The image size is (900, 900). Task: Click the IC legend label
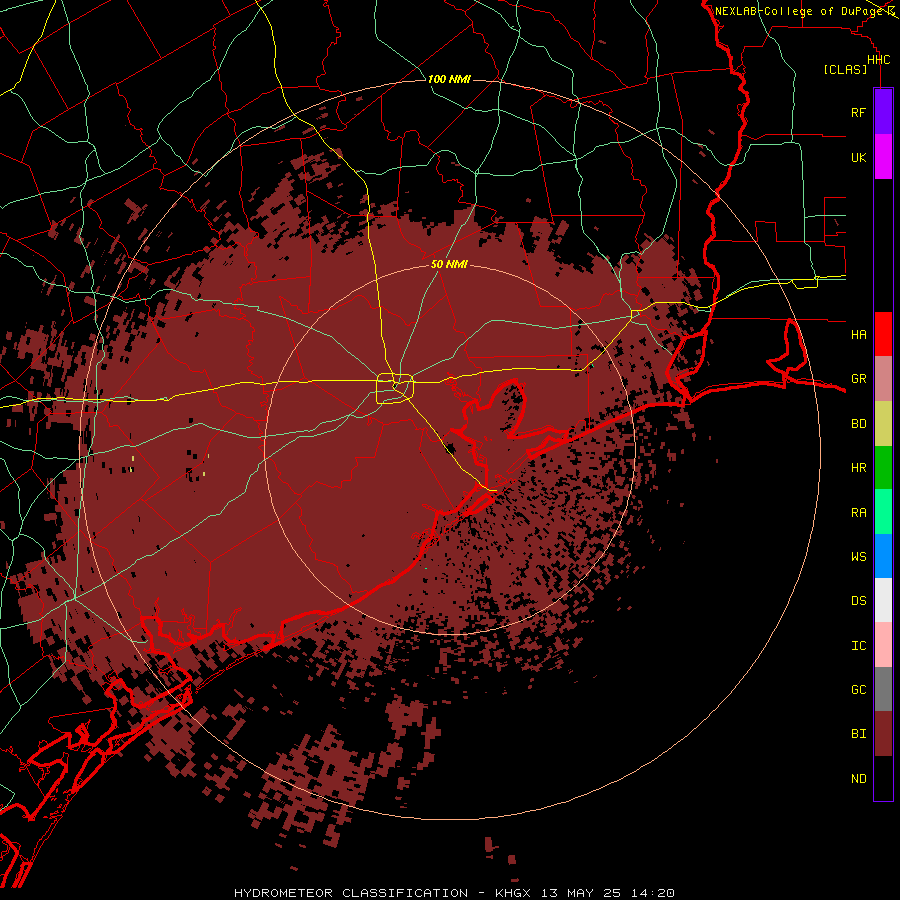(x=858, y=645)
